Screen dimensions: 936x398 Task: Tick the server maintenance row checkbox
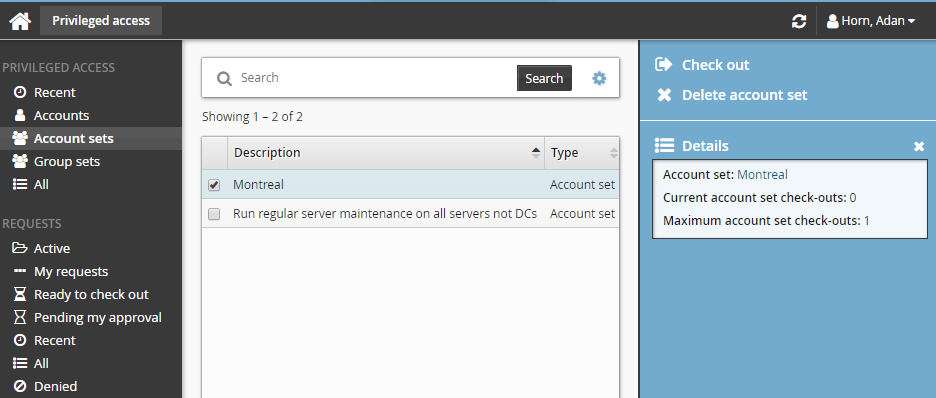[214, 214]
